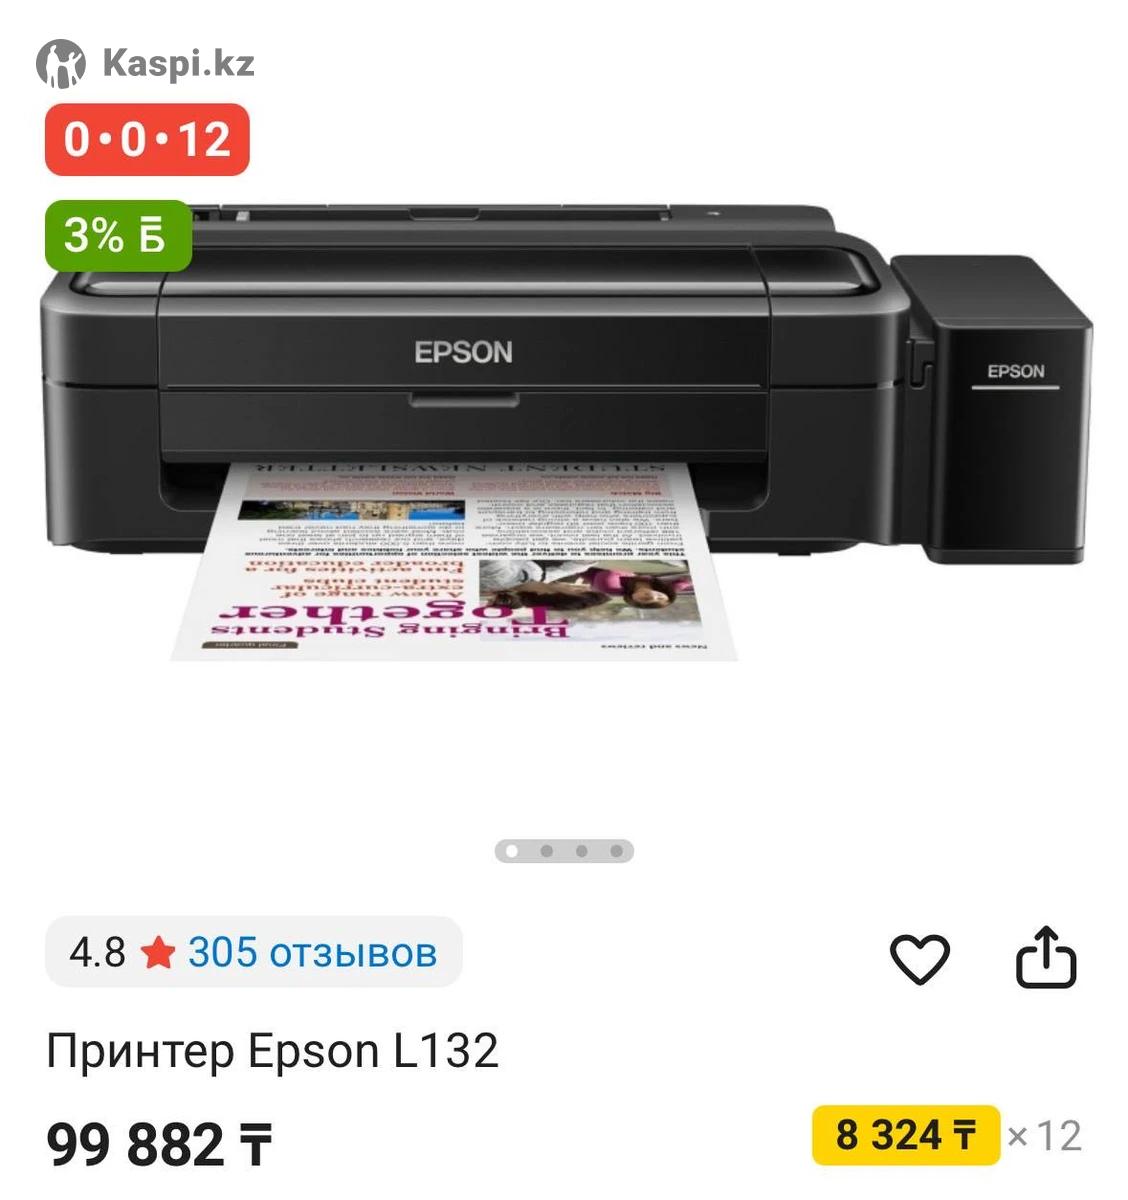This screenshot has height=1200, width=1128.
Task: Open the 305 отзывов reviews link
Action: click(x=312, y=953)
